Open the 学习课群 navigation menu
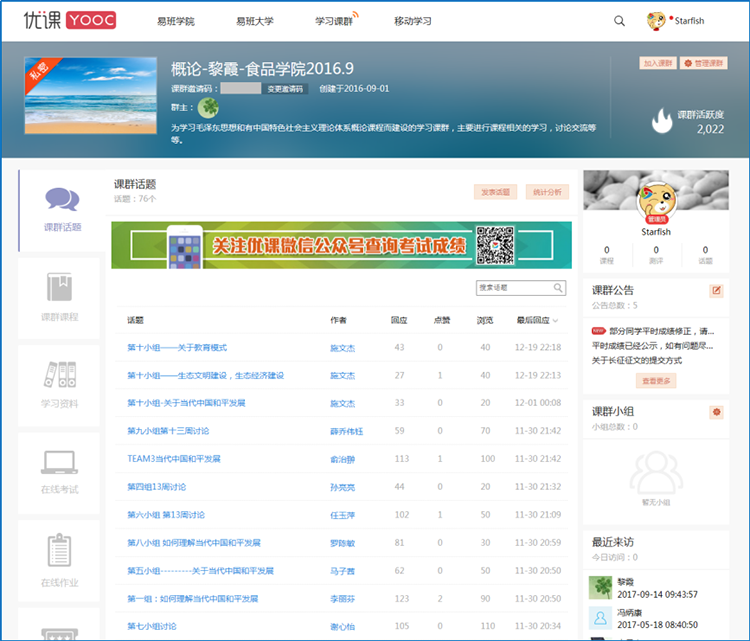750x641 pixels. coord(335,21)
